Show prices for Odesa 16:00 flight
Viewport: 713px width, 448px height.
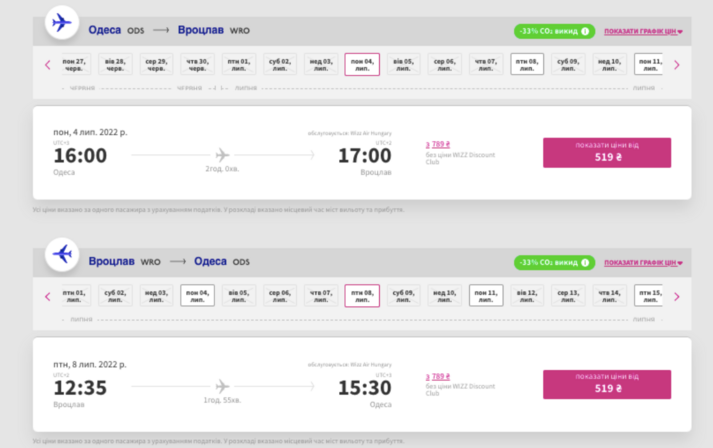click(607, 153)
